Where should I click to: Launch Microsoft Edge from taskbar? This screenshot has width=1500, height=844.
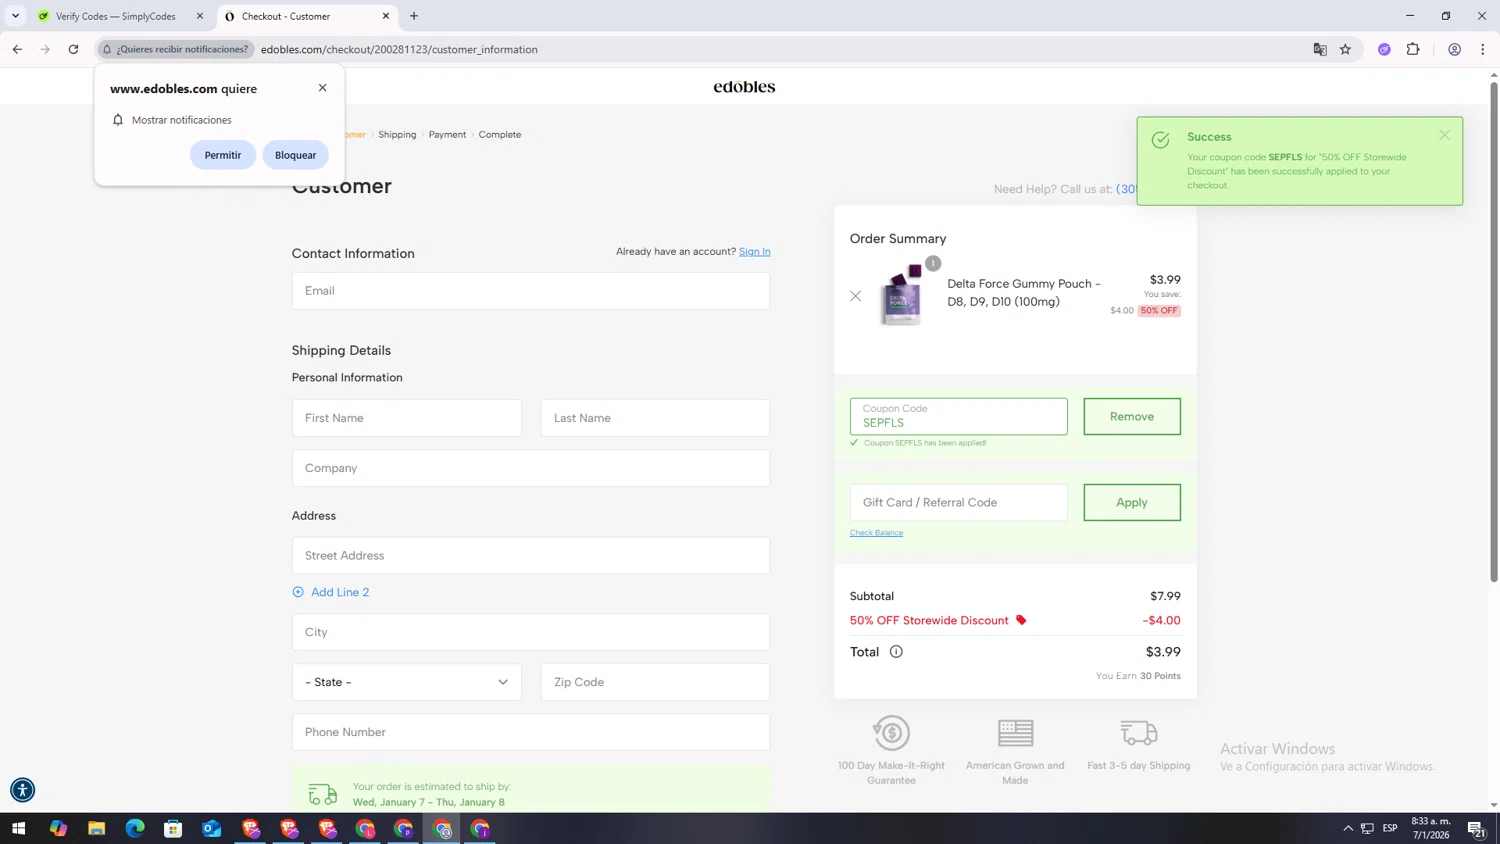point(135,828)
